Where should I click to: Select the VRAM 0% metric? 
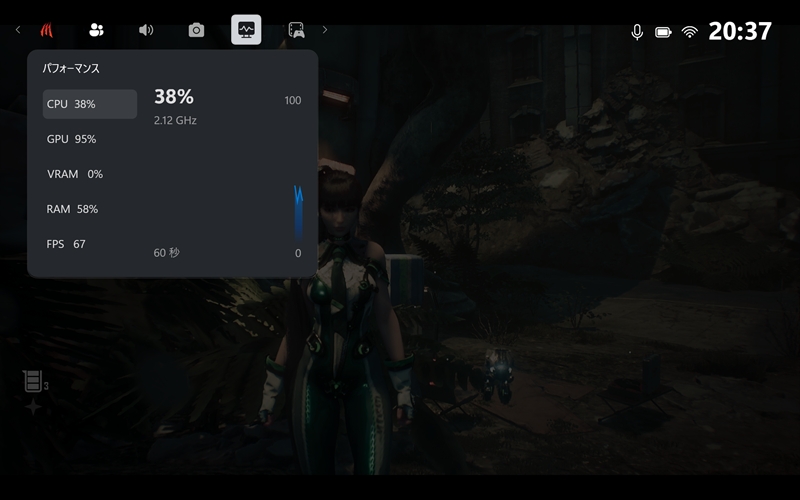(x=90, y=174)
